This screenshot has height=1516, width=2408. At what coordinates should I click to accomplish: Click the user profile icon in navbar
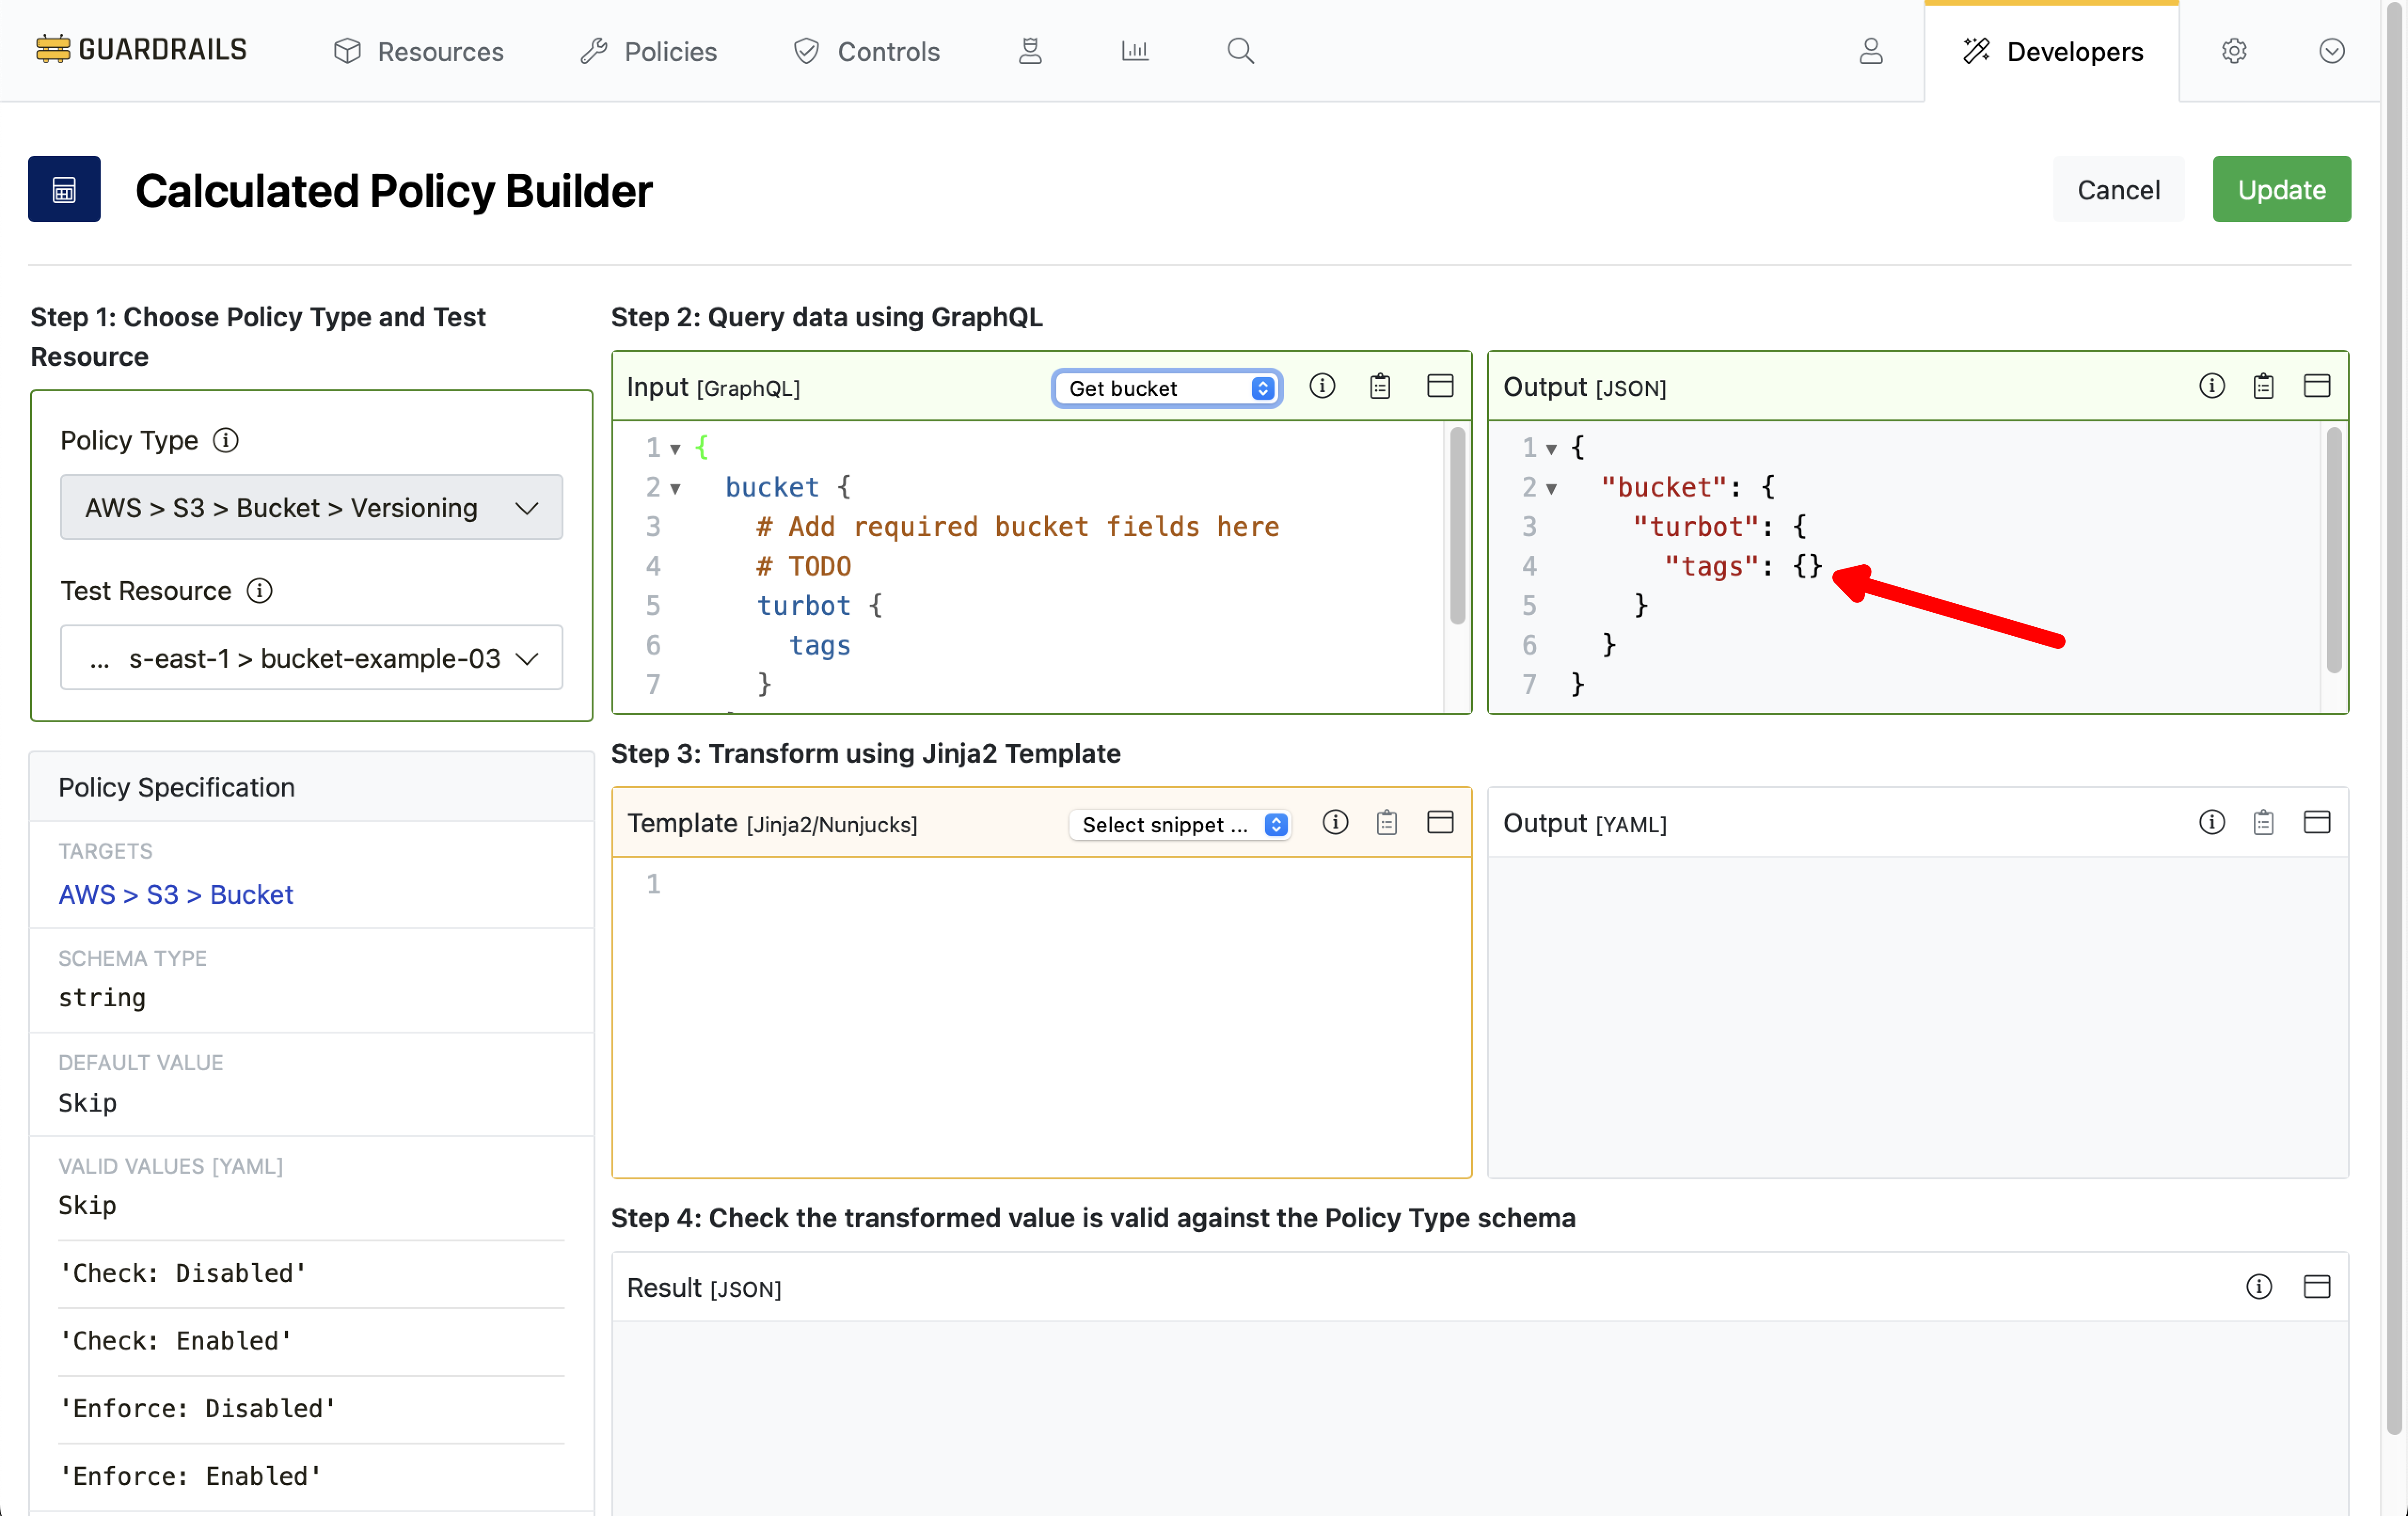(x=1871, y=51)
